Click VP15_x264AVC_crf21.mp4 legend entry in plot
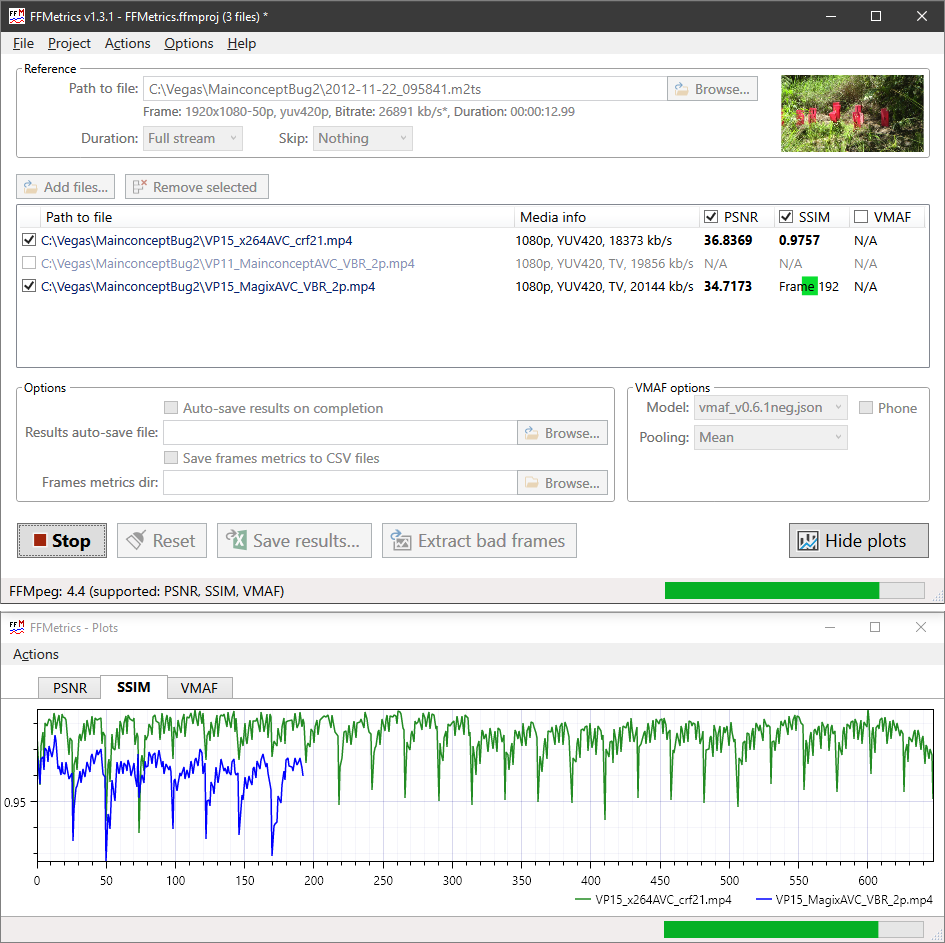This screenshot has width=945, height=943. click(653, 900)
